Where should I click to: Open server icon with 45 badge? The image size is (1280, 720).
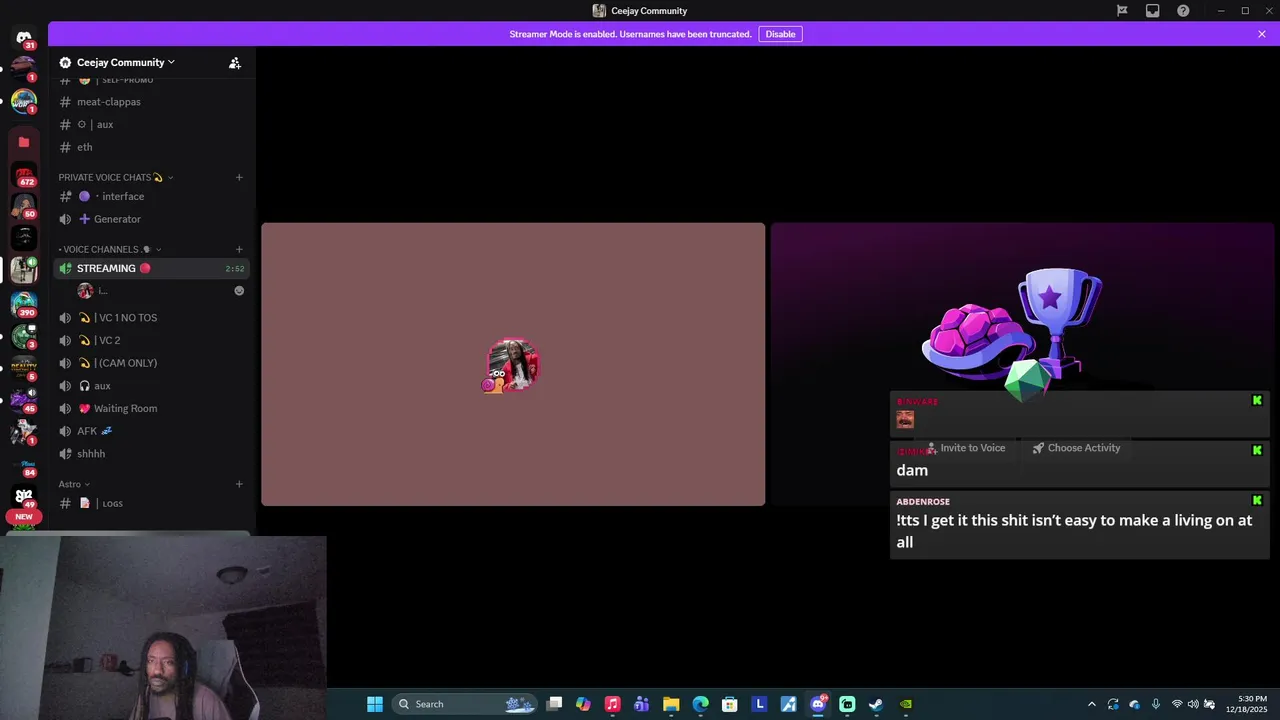pyautogui.click(x=24, y=400)
